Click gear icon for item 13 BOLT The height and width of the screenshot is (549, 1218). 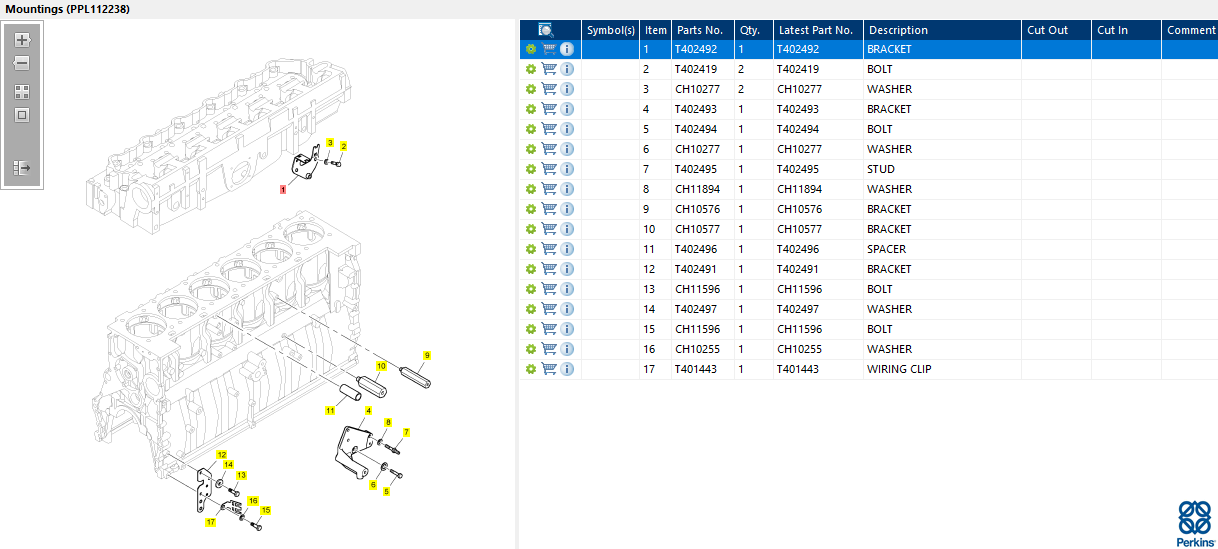pyautogui.click(x=531, y=289)
